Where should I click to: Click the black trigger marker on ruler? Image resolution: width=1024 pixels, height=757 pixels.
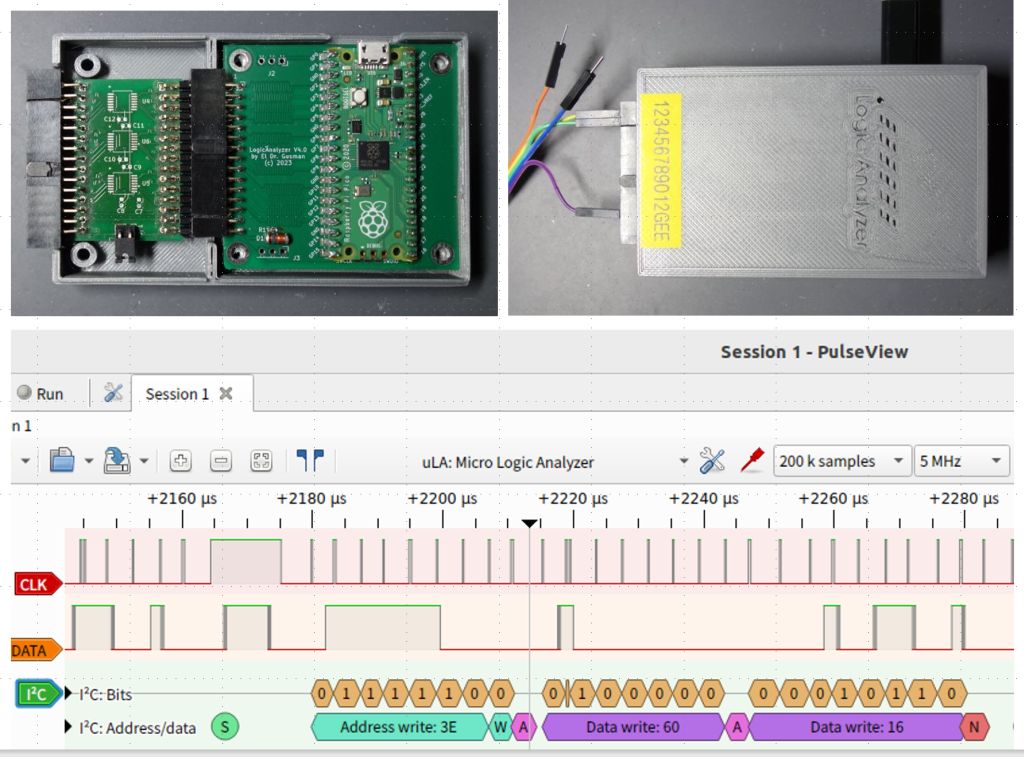coord(530,523)
